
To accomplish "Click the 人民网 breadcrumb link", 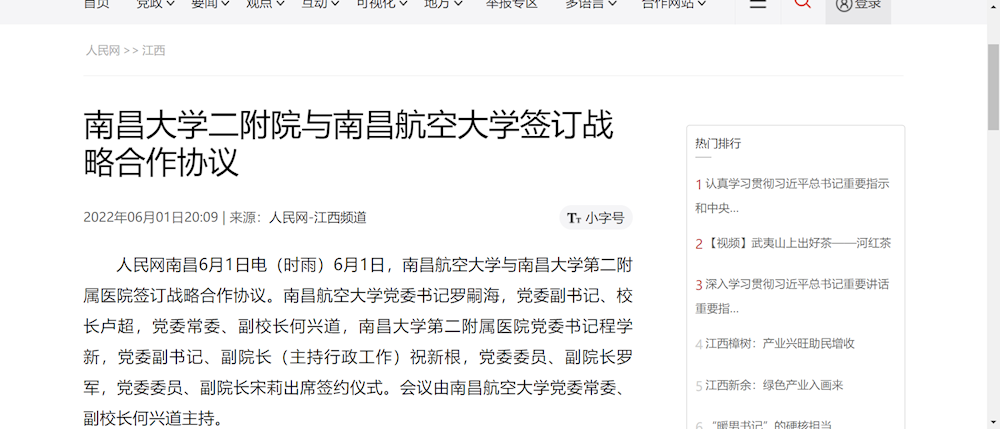I will tap(103, 50).
